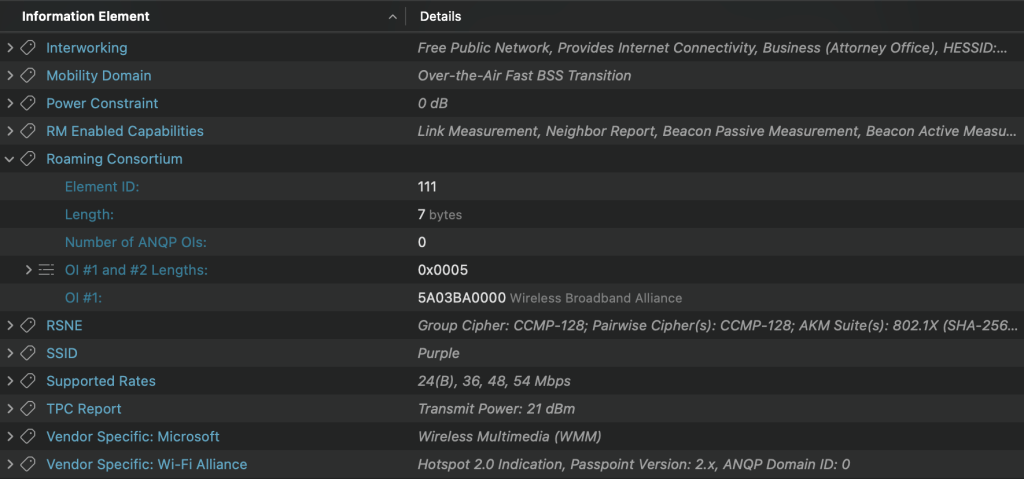Screen dimensions: 1024x479
Task: Click the bitfield icon beside OI Lengths
Action: [x=46, y=270]
